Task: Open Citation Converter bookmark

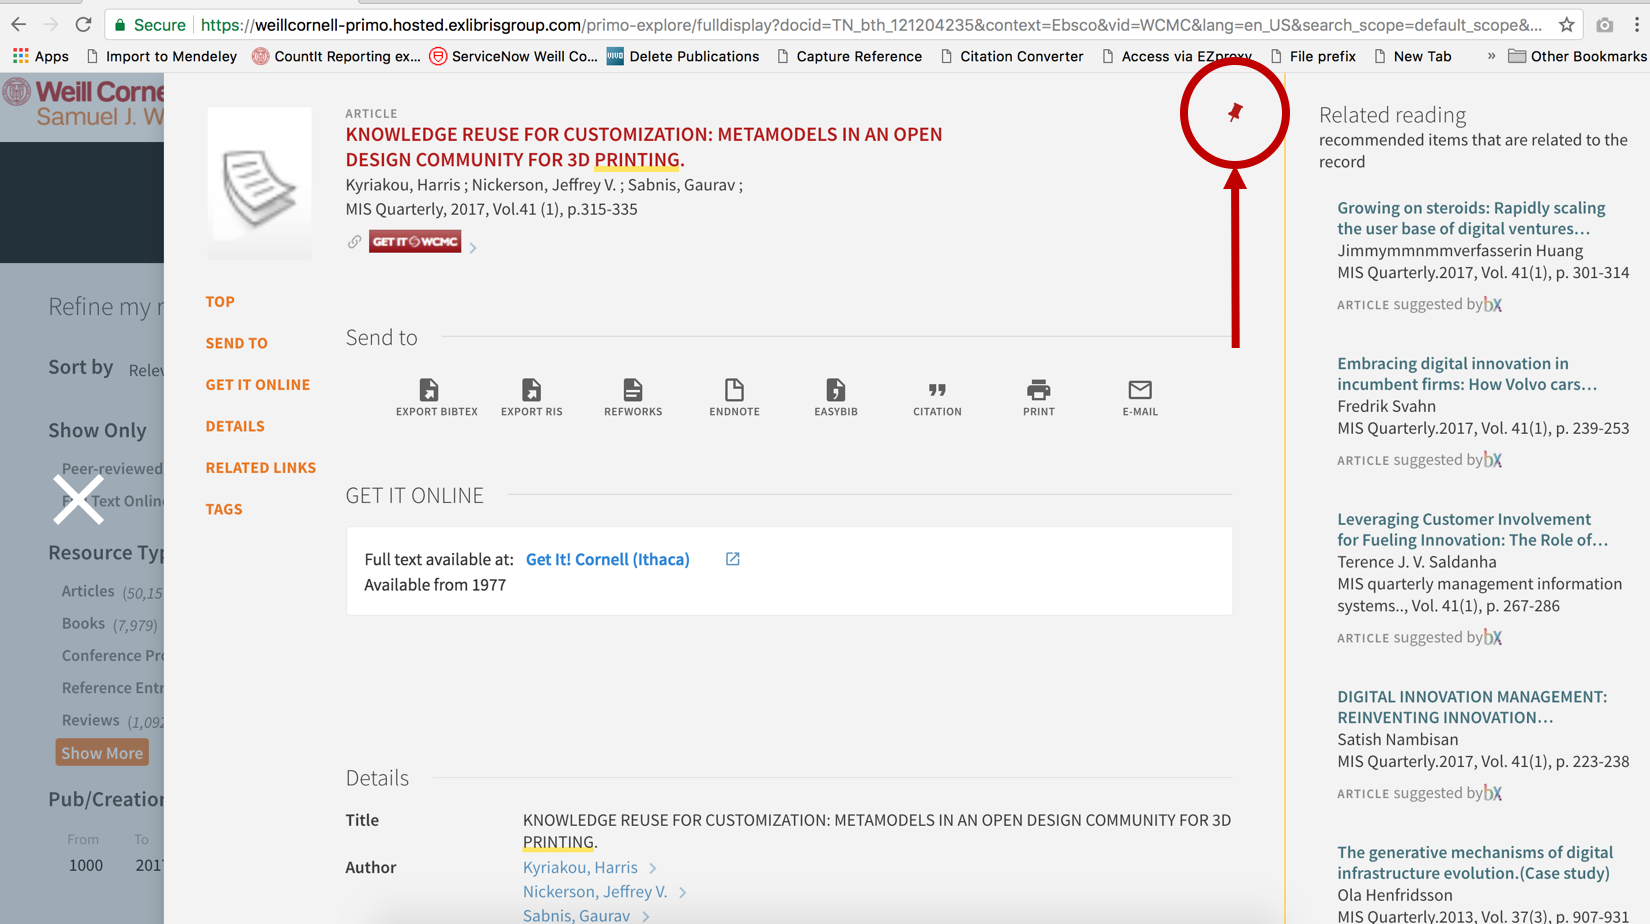Action: coord(1012,56)
